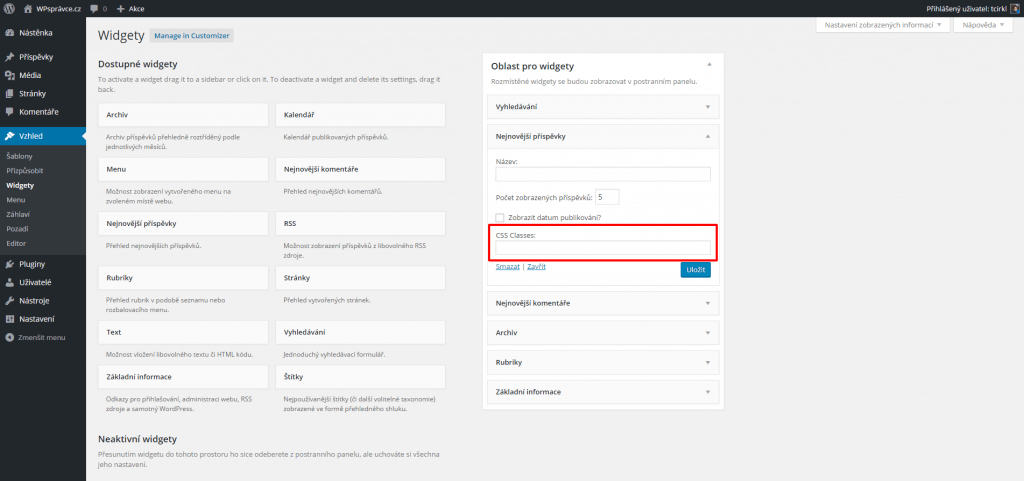Open the Nápověda help dropdown
Viewport: 1024px width, 481px height.
[x=984, y=25]
